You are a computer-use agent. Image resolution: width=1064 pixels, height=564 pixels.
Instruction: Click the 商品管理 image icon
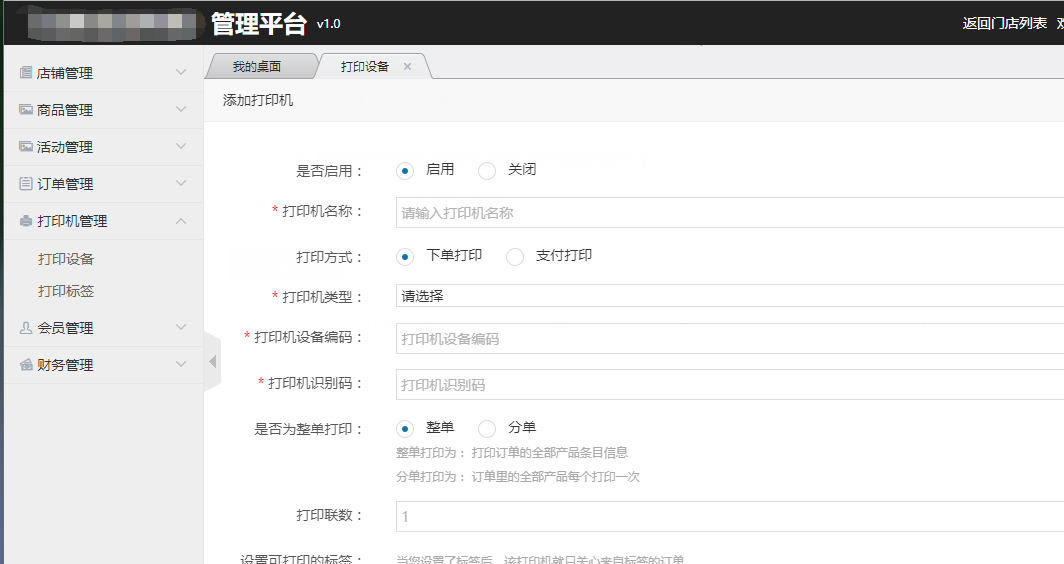coord(26,109)
